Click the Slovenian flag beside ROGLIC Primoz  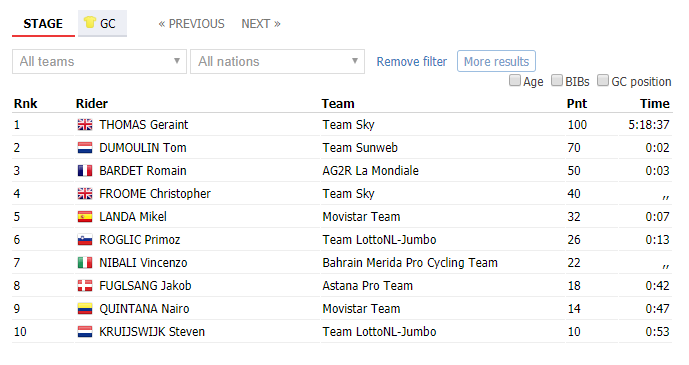[x=85, y=240]
